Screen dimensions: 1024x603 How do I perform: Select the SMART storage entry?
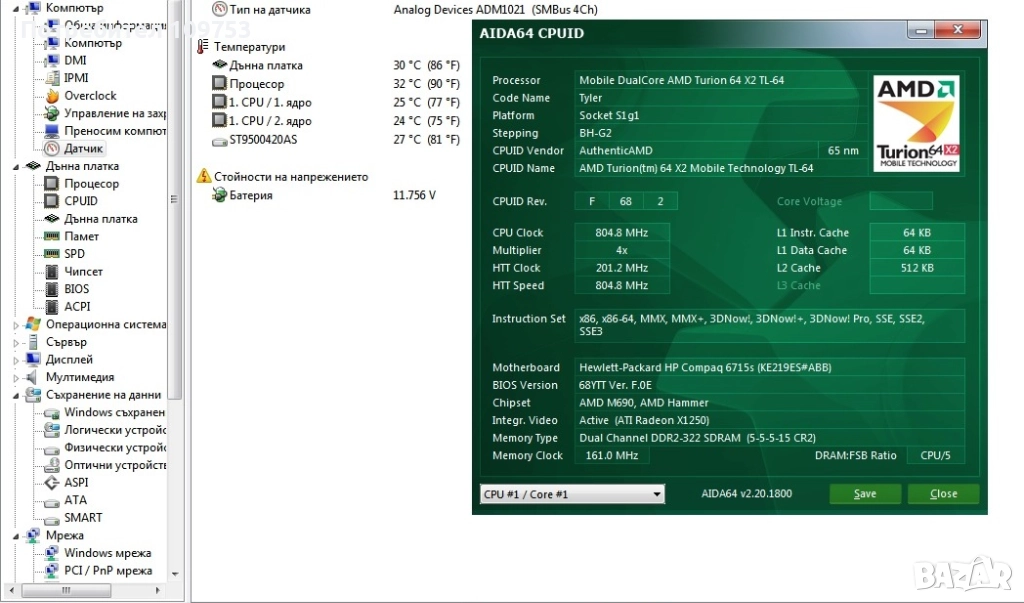click(83, 518)
